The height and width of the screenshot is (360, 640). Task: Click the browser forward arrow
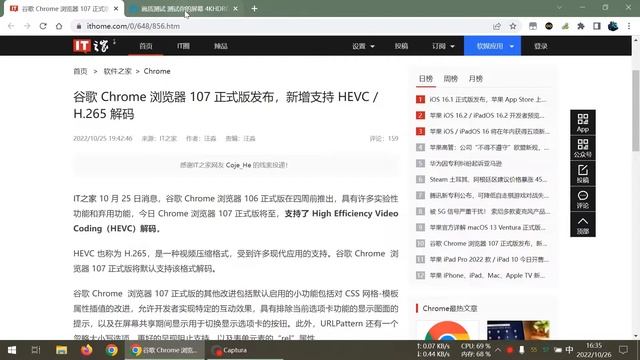(x=27, y=26)
